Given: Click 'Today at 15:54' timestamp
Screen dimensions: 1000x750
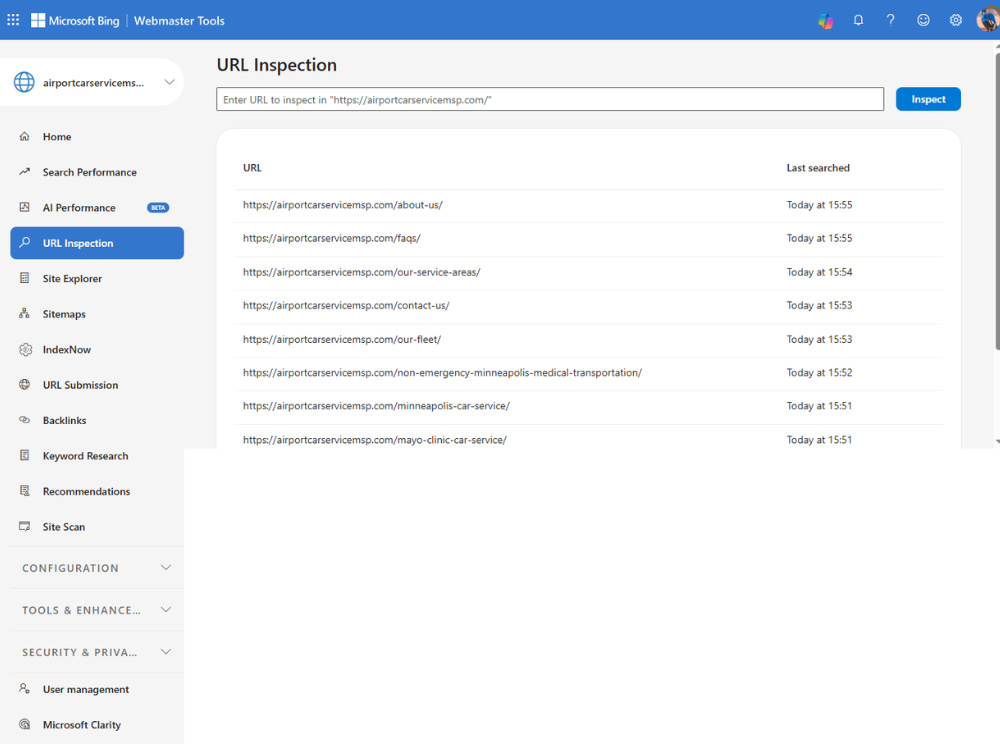Looking at the screenshot, I should (x=819, y=272).
